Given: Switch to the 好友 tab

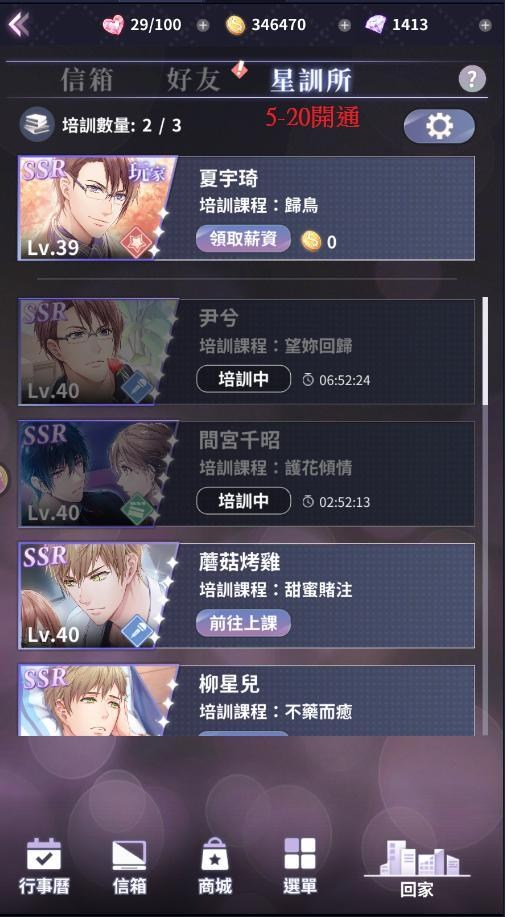Looking at the screenshot, I should (193, 80).
